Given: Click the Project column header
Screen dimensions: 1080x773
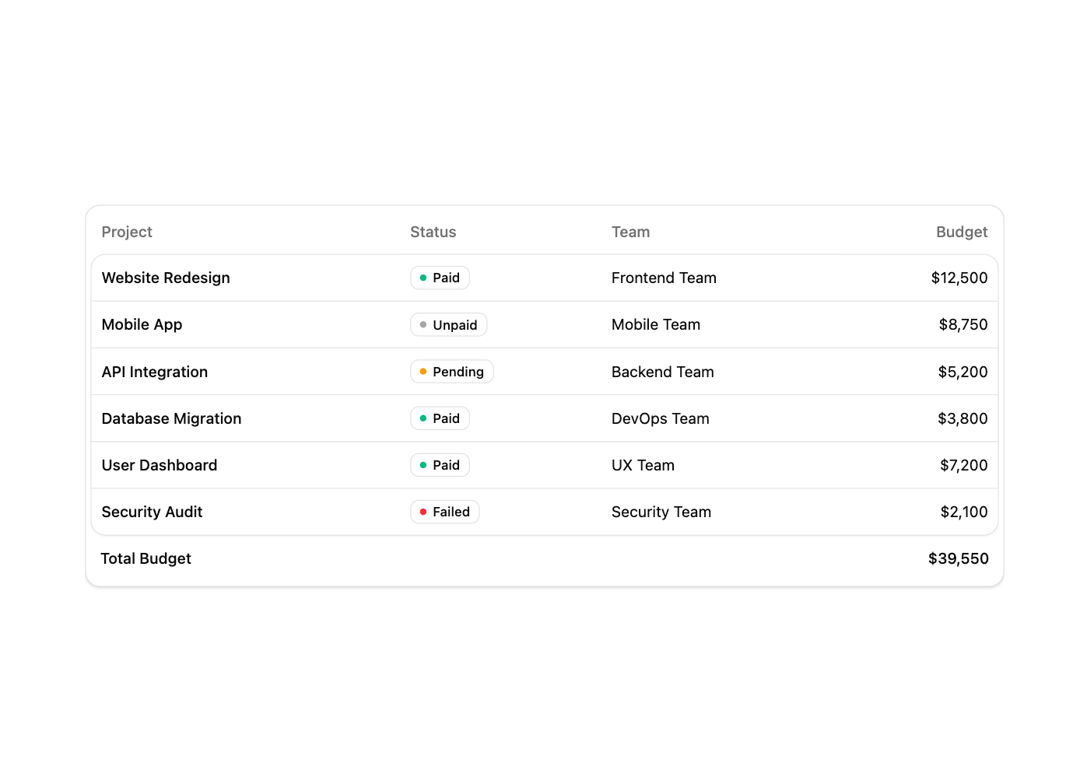Looking at the screenshot, I should click(127, 232).
